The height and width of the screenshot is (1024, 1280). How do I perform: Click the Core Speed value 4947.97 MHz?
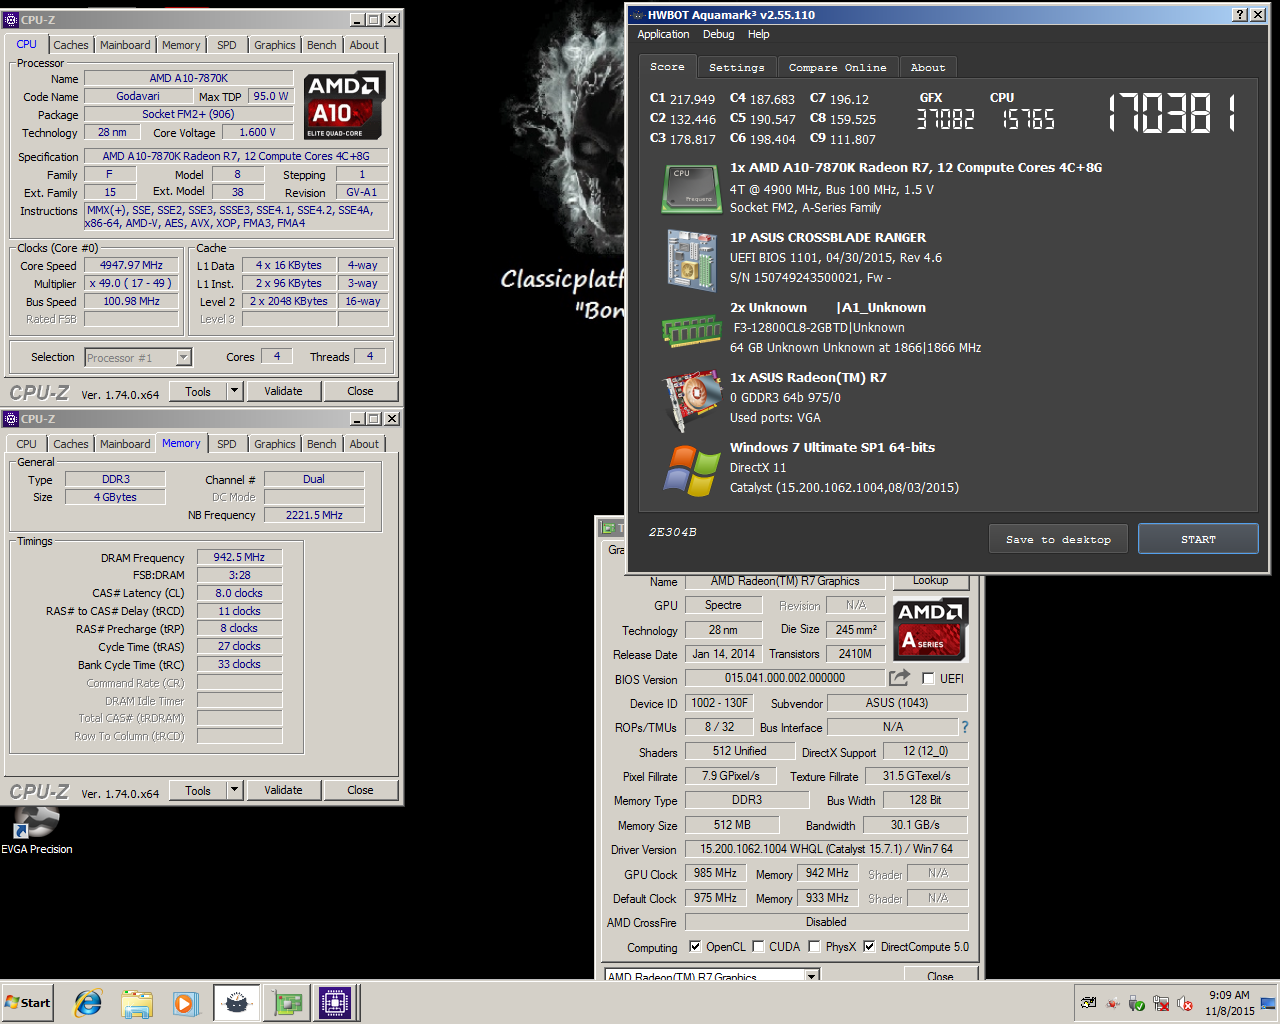pos(131,265)
